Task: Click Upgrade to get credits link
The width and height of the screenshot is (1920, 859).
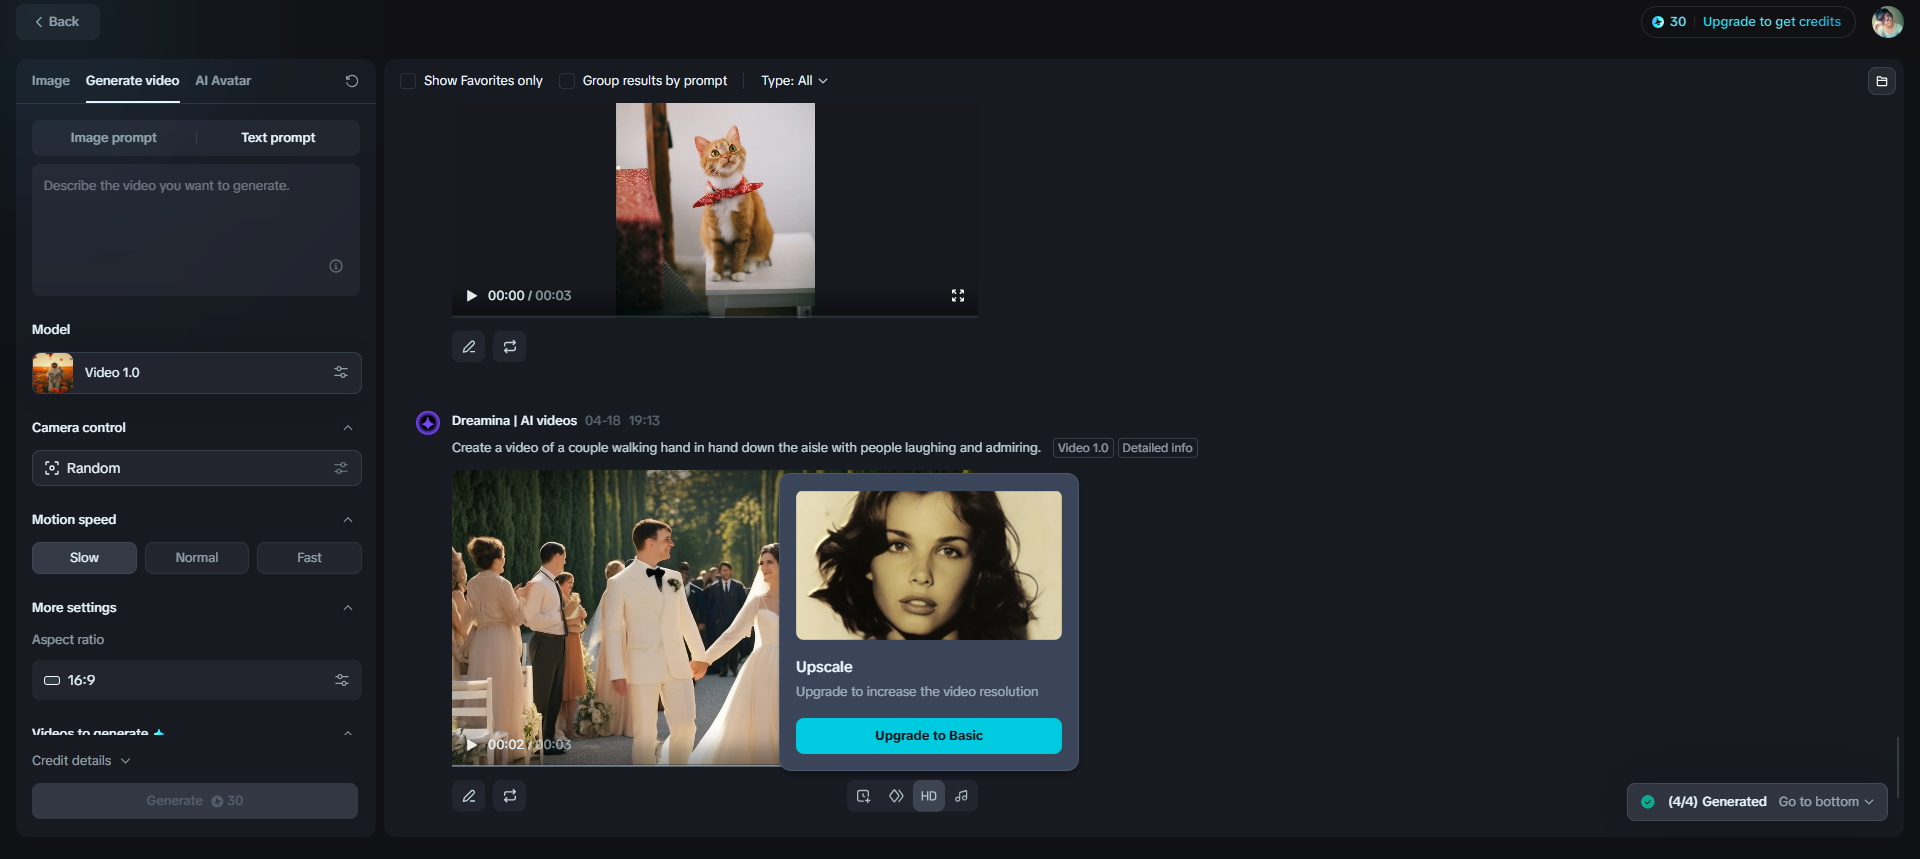Action: [1772, 22]
